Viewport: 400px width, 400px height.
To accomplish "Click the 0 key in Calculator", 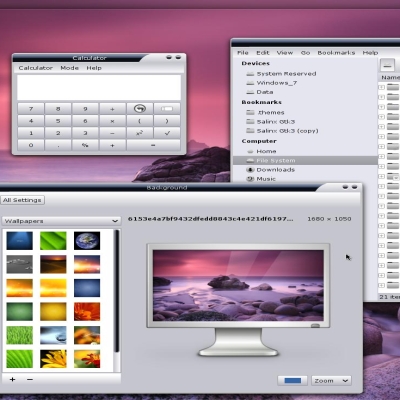I will (31, 145).
